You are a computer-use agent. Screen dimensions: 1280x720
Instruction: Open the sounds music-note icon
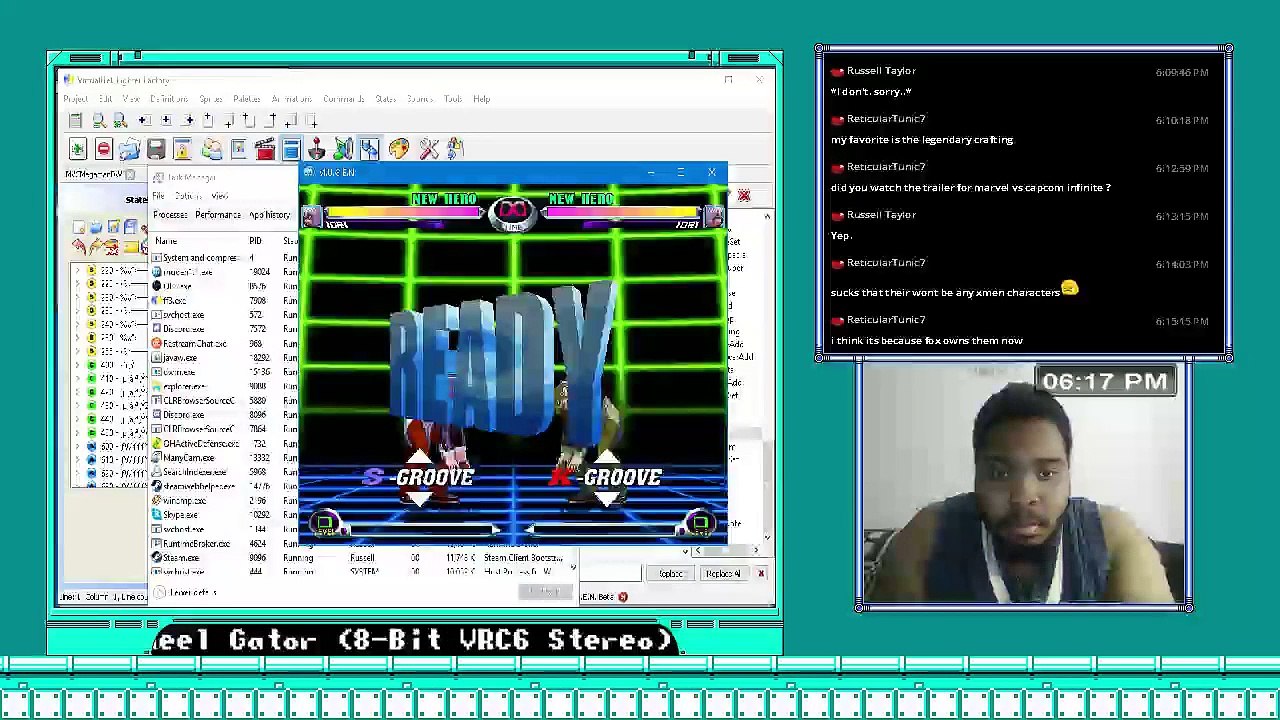coord(343,149)
